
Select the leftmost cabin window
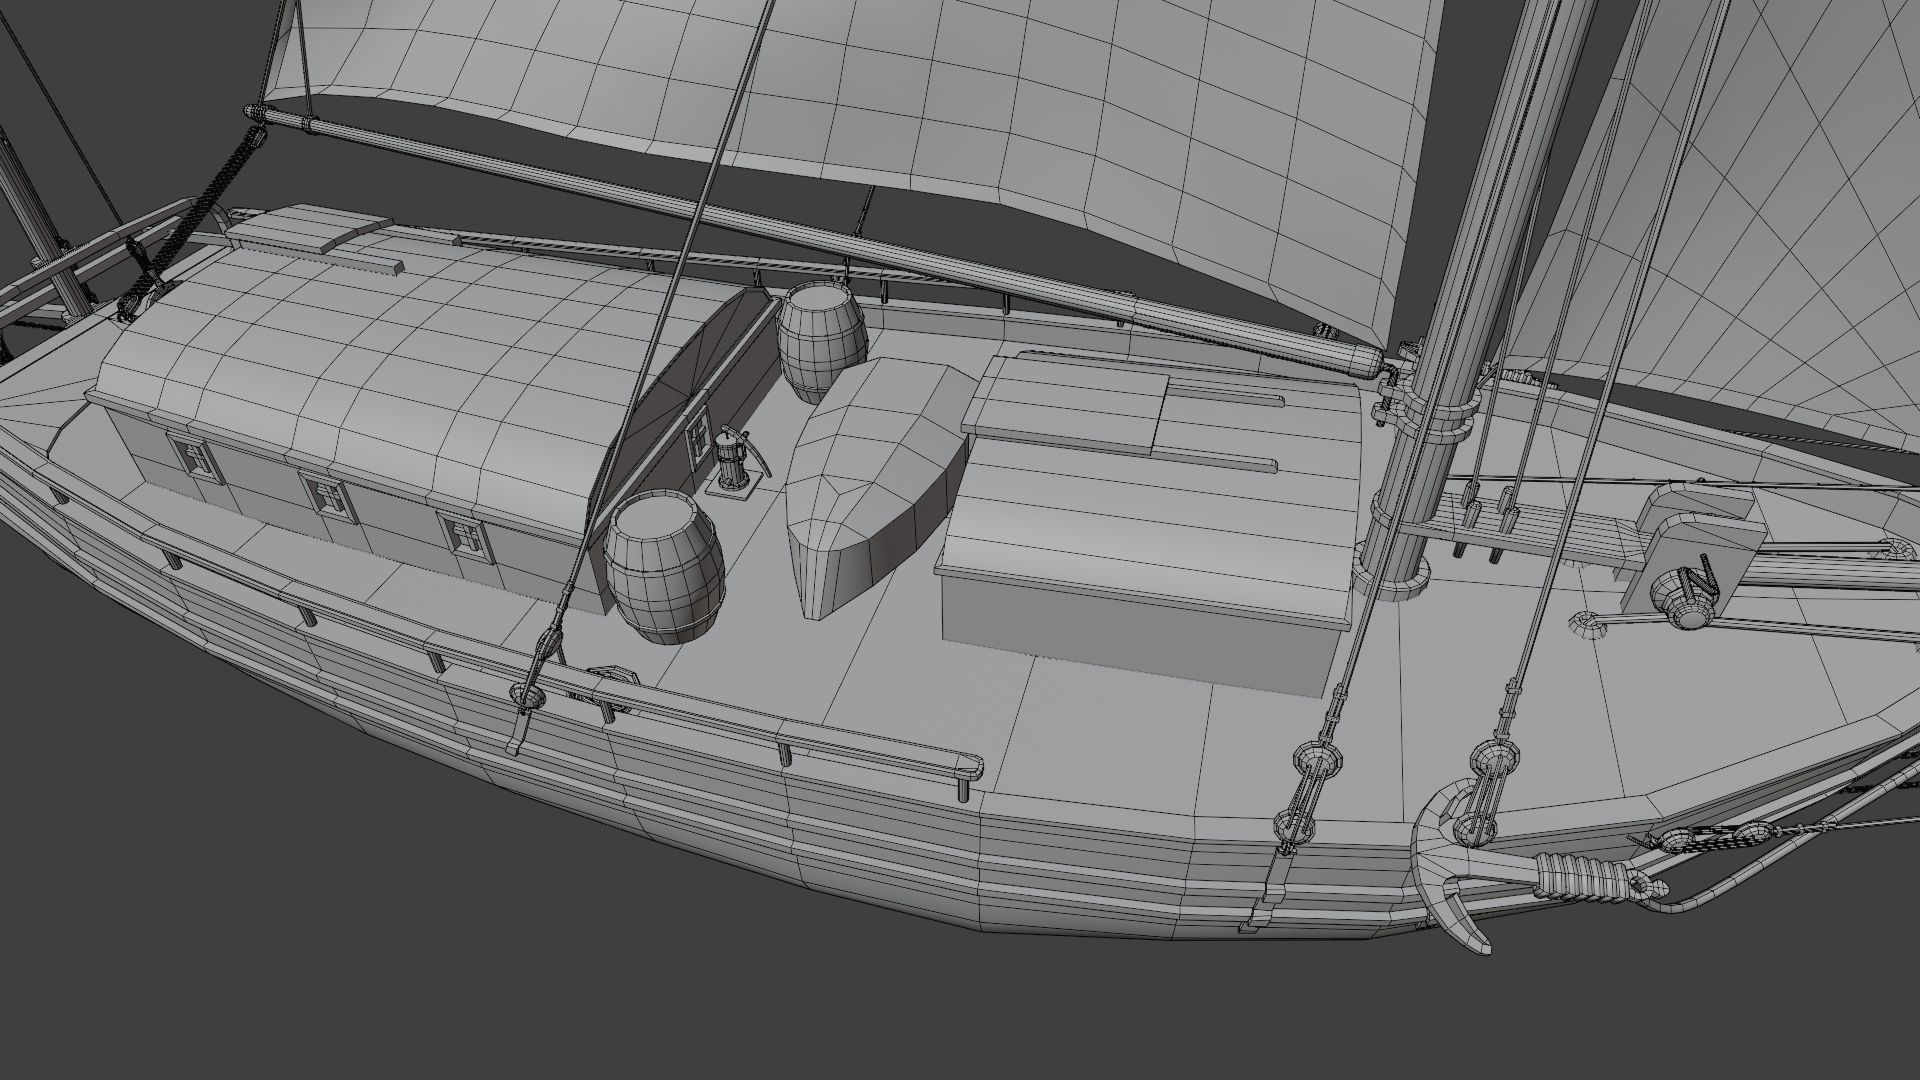197,459
